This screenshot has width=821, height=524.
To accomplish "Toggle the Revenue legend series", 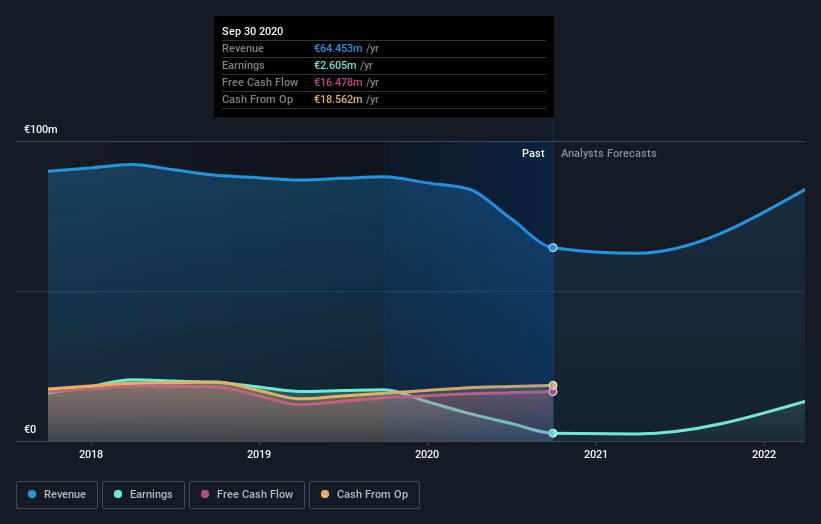I will coord(57,495).
